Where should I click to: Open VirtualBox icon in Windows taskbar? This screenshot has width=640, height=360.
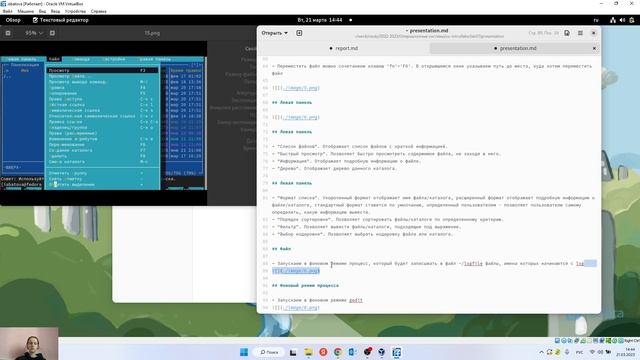coord(382,352)
